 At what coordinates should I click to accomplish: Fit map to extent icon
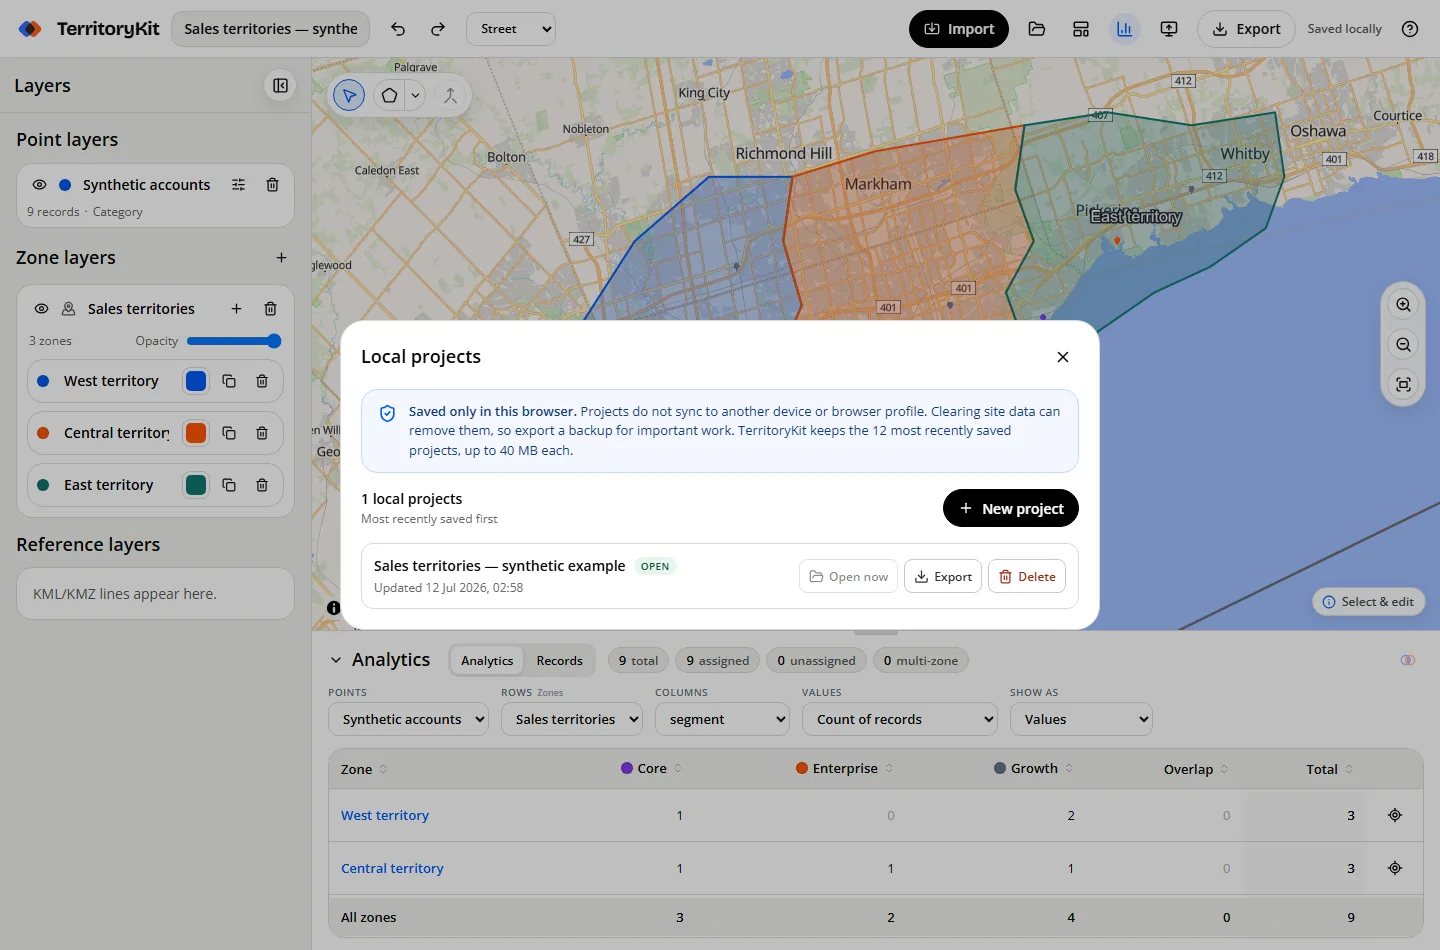(1404, 385)
